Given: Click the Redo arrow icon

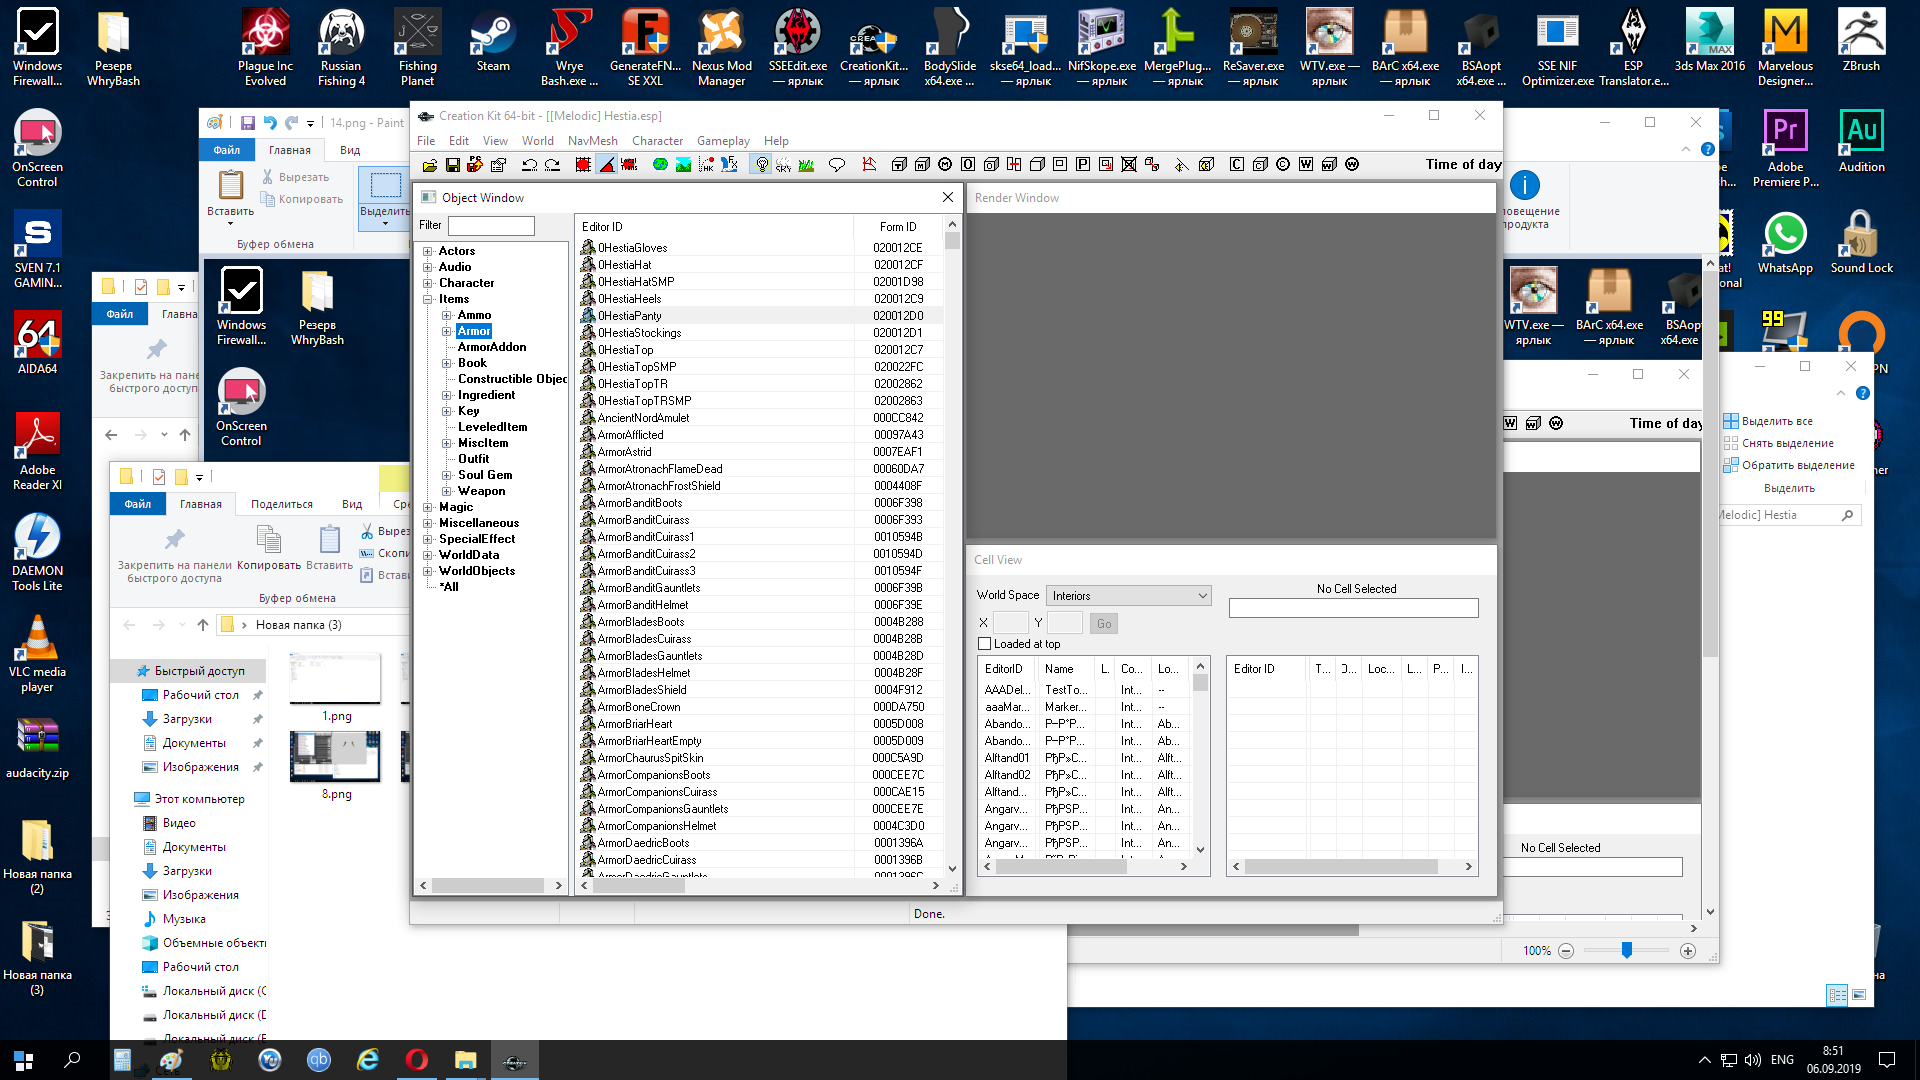Looking at the screenshot, I should [x=552, y=165].
